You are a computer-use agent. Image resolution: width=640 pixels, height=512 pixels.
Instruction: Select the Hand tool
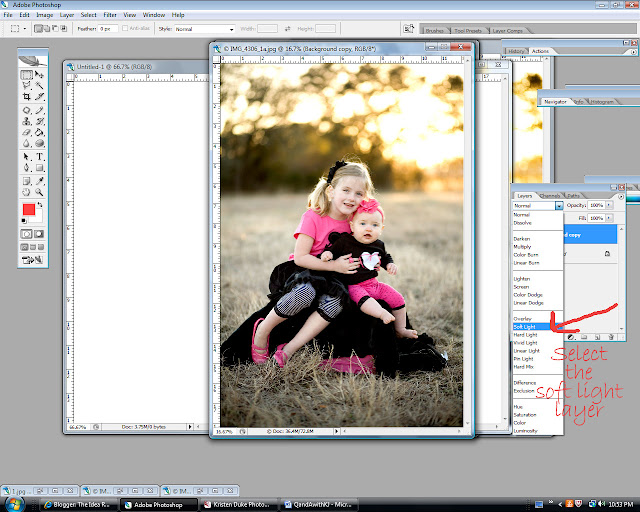pos(27,192)
